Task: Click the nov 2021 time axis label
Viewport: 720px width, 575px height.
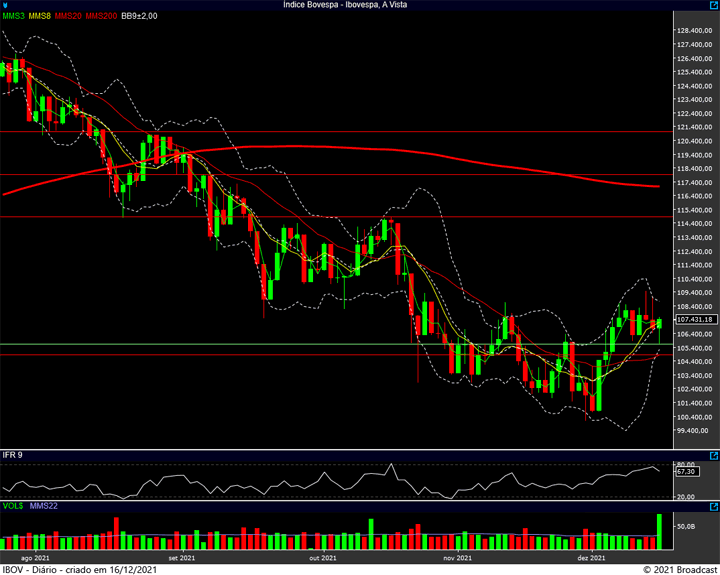Action: point(457,558)
